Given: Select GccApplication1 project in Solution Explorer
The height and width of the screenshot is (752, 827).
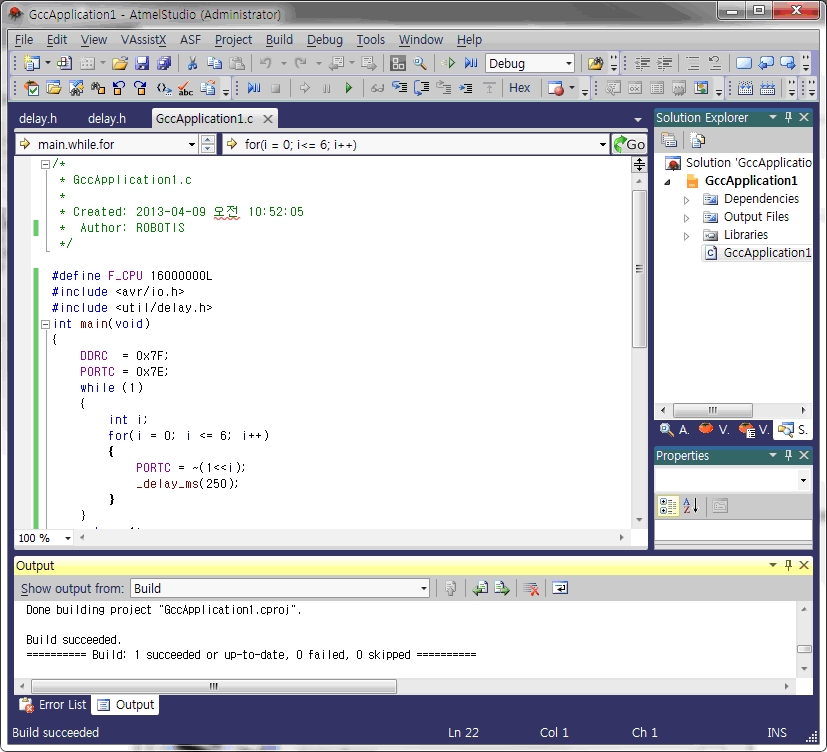Looking at the screenshot, I should [751, 181].
